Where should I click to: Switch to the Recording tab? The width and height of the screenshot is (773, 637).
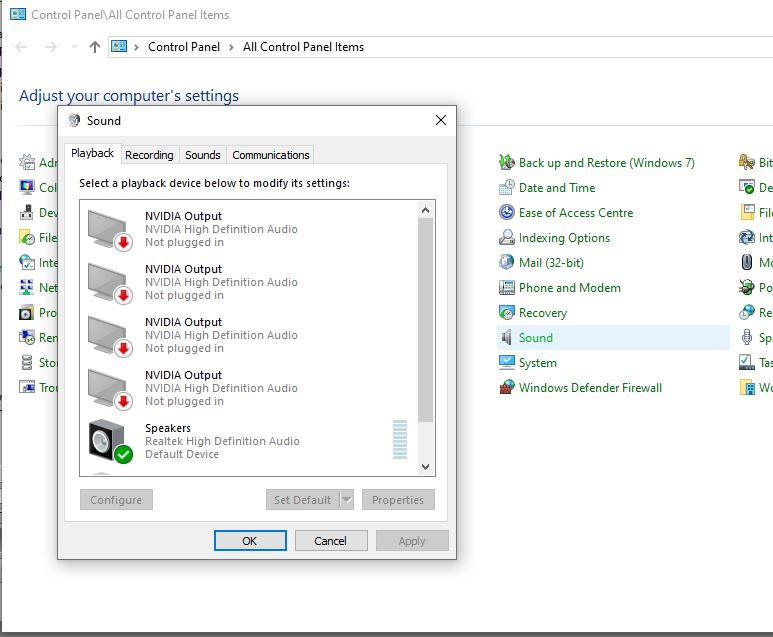pos(149,155)
